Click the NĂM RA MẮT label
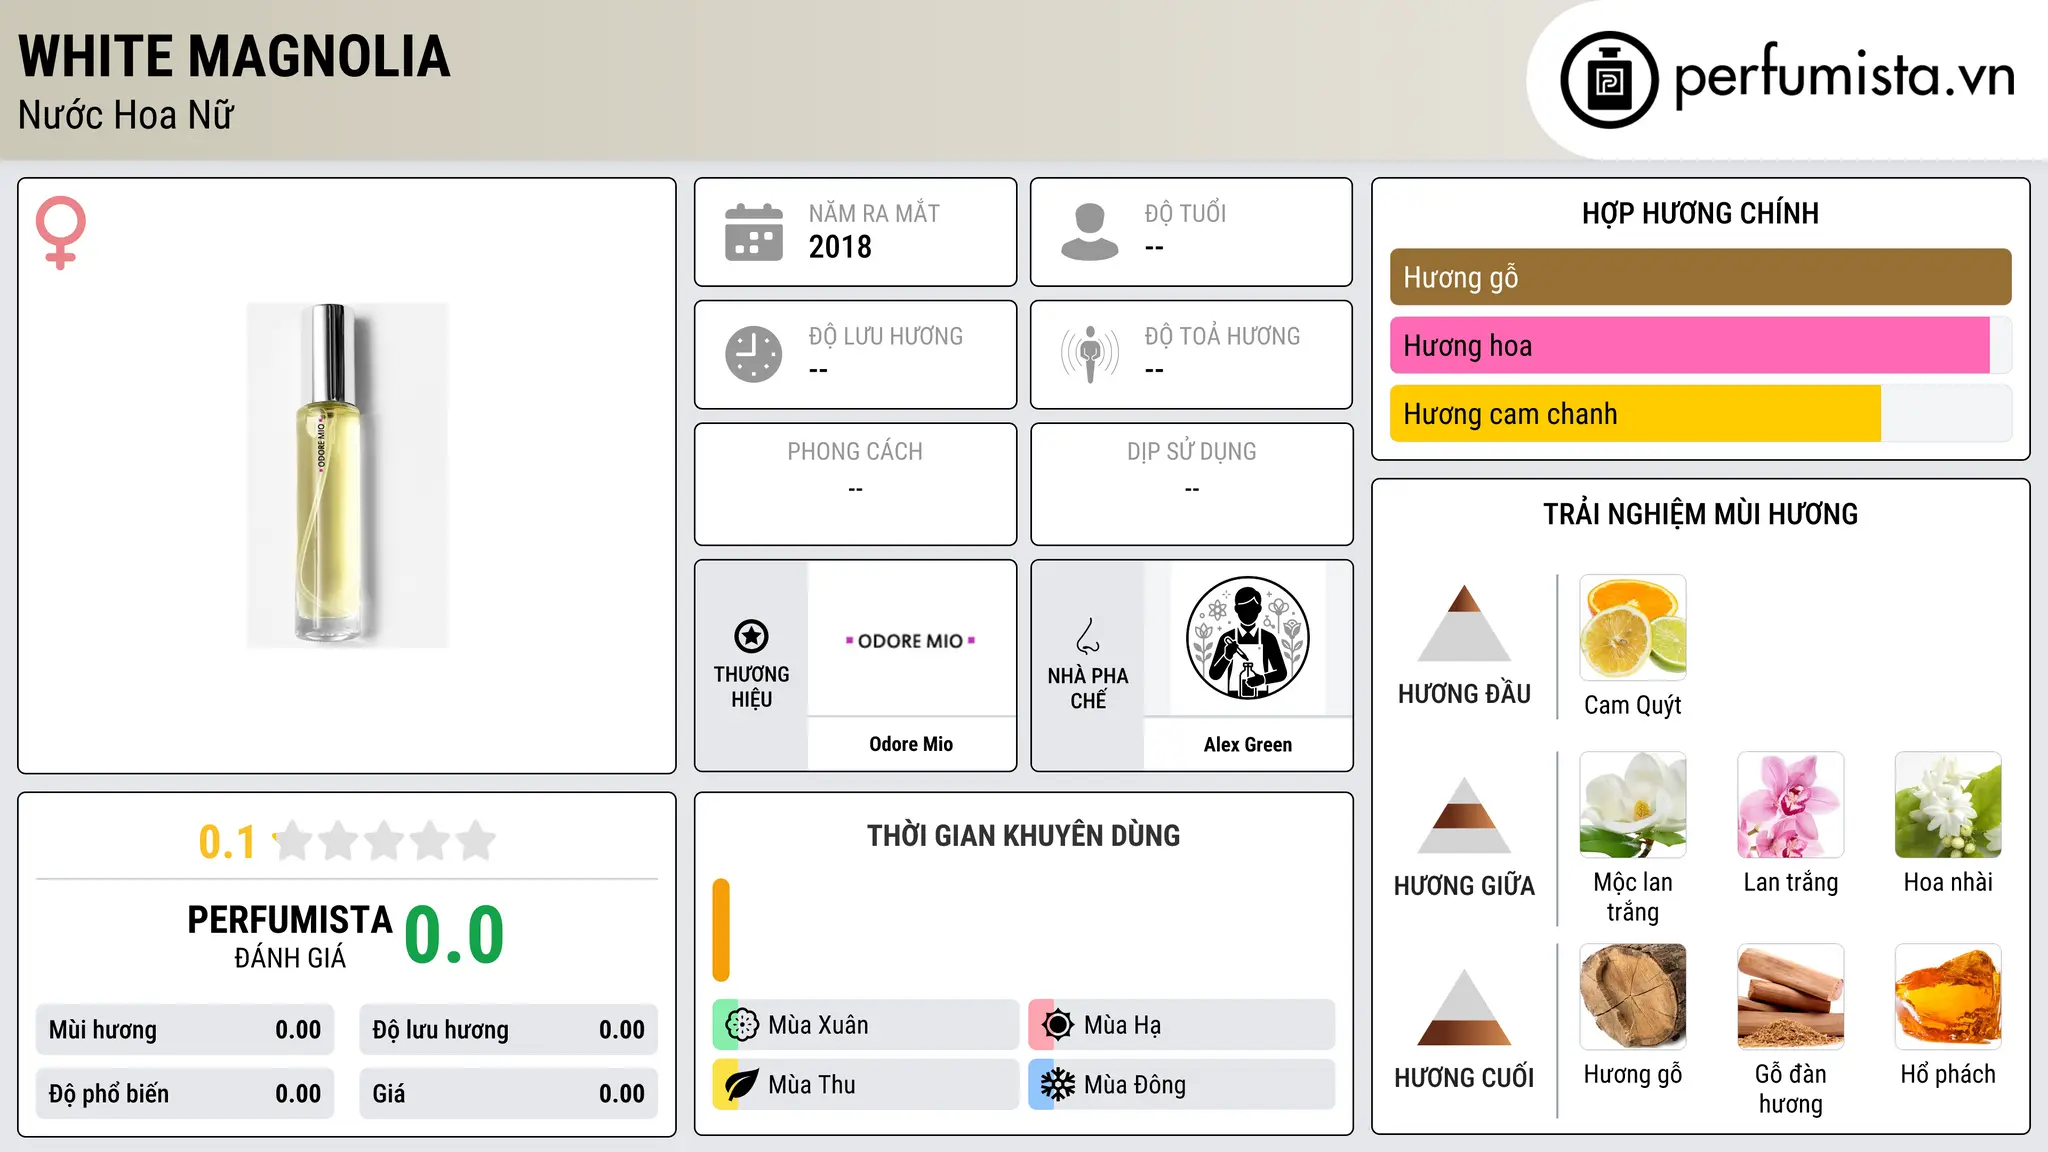2048x1152 pixels. (x=874, y=213)
